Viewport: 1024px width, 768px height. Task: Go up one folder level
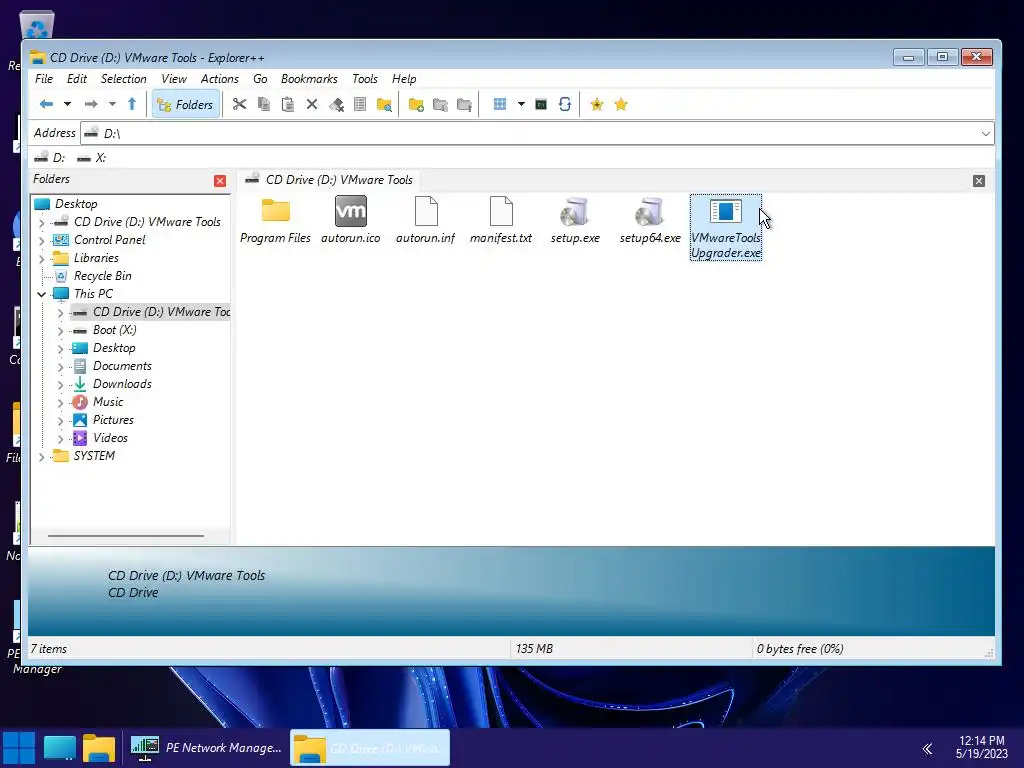132,104
